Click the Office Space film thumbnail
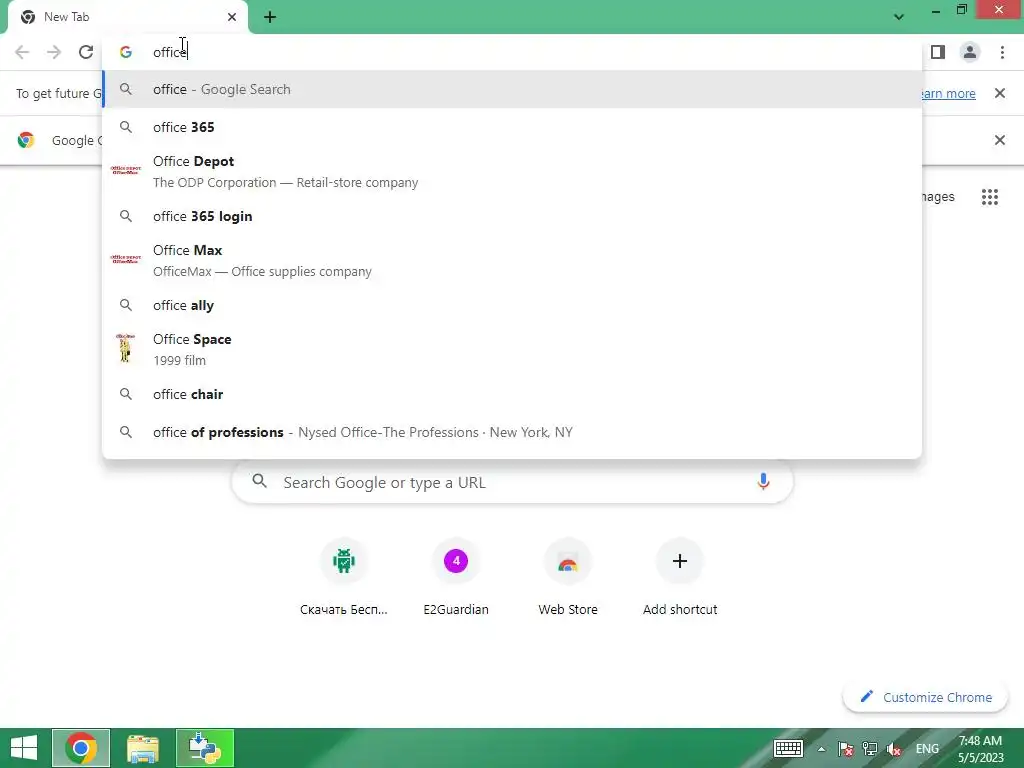The height and width of the screenshot is (768, 1024). click(125, 348)
